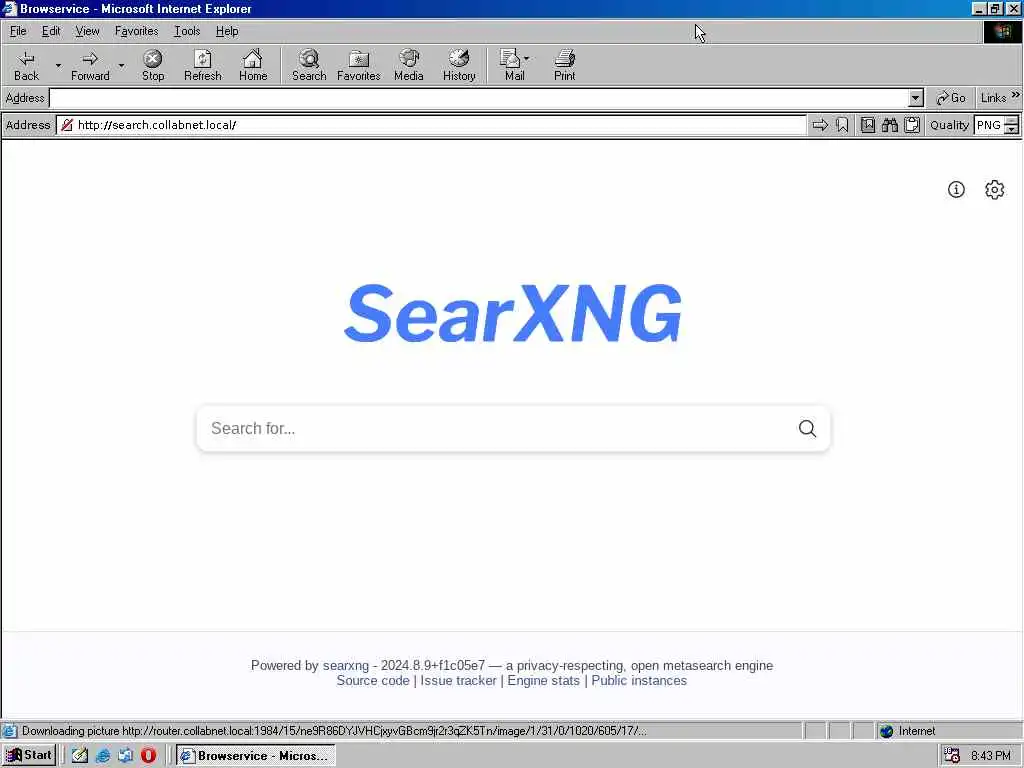Print the page with toolbar button
Screen dimensions: 1024x768
564,65
